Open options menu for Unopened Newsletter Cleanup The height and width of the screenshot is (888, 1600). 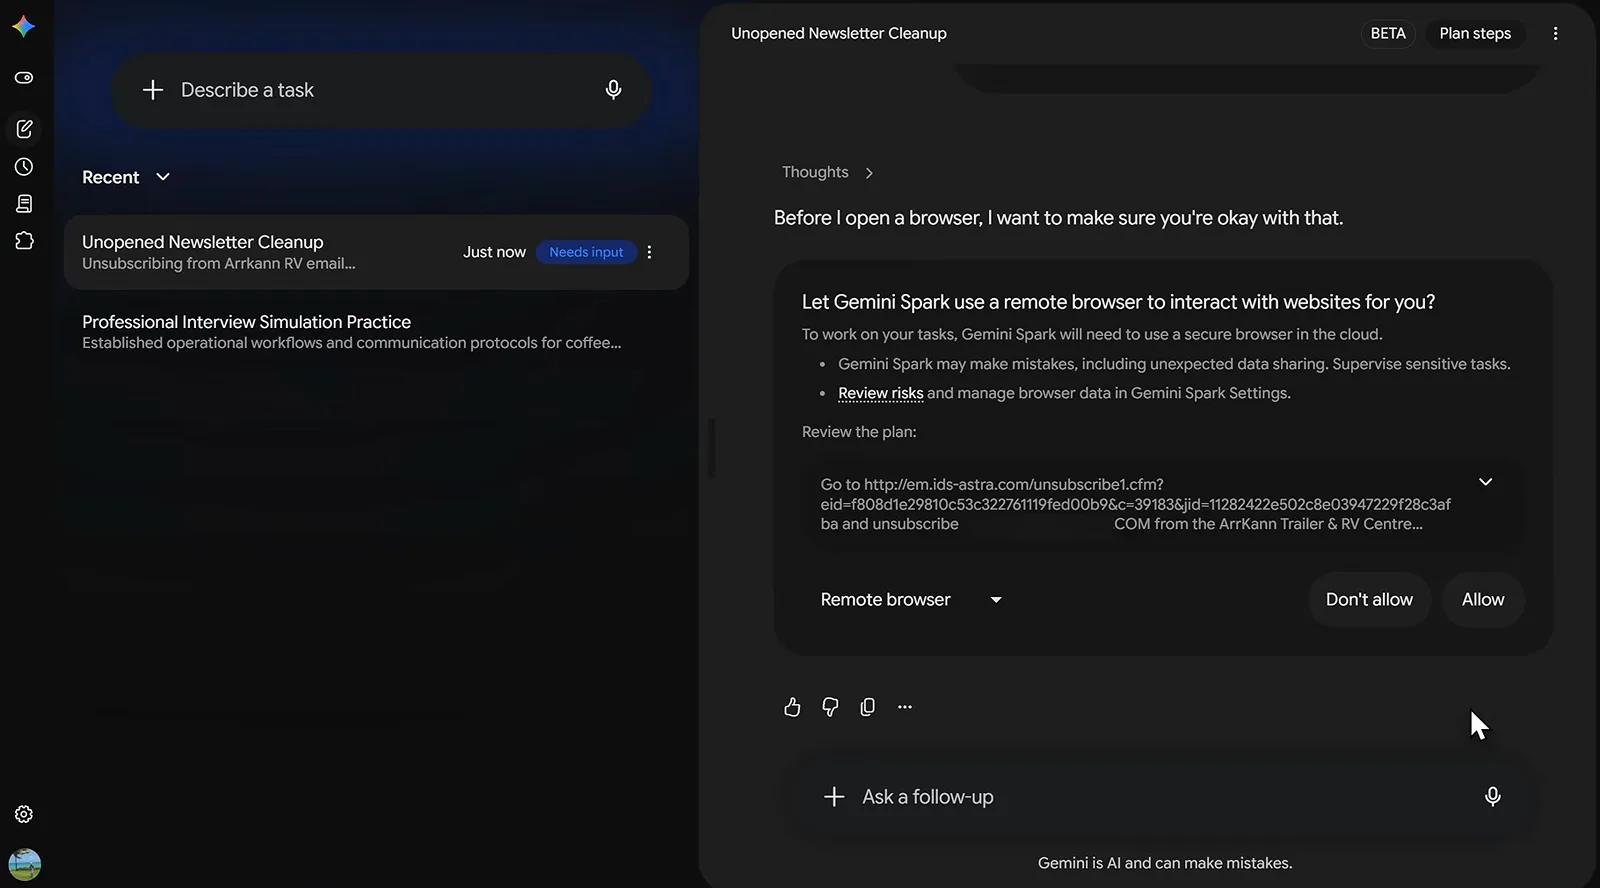pyautogui.click(x=650, y=252)
